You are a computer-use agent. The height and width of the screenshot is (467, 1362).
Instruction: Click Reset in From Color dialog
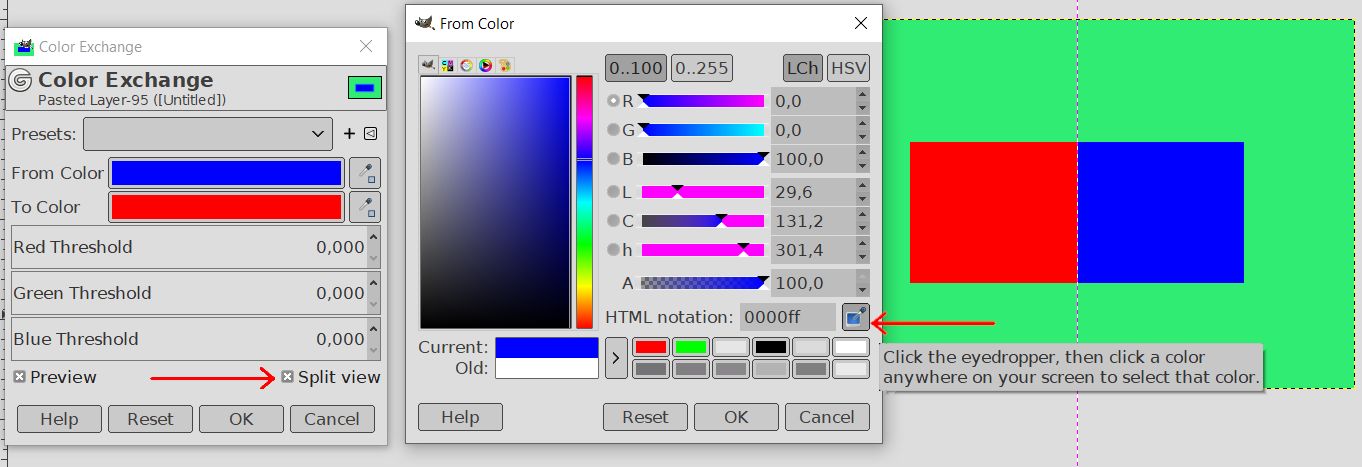pyautogui.click(x=645, y=417)
